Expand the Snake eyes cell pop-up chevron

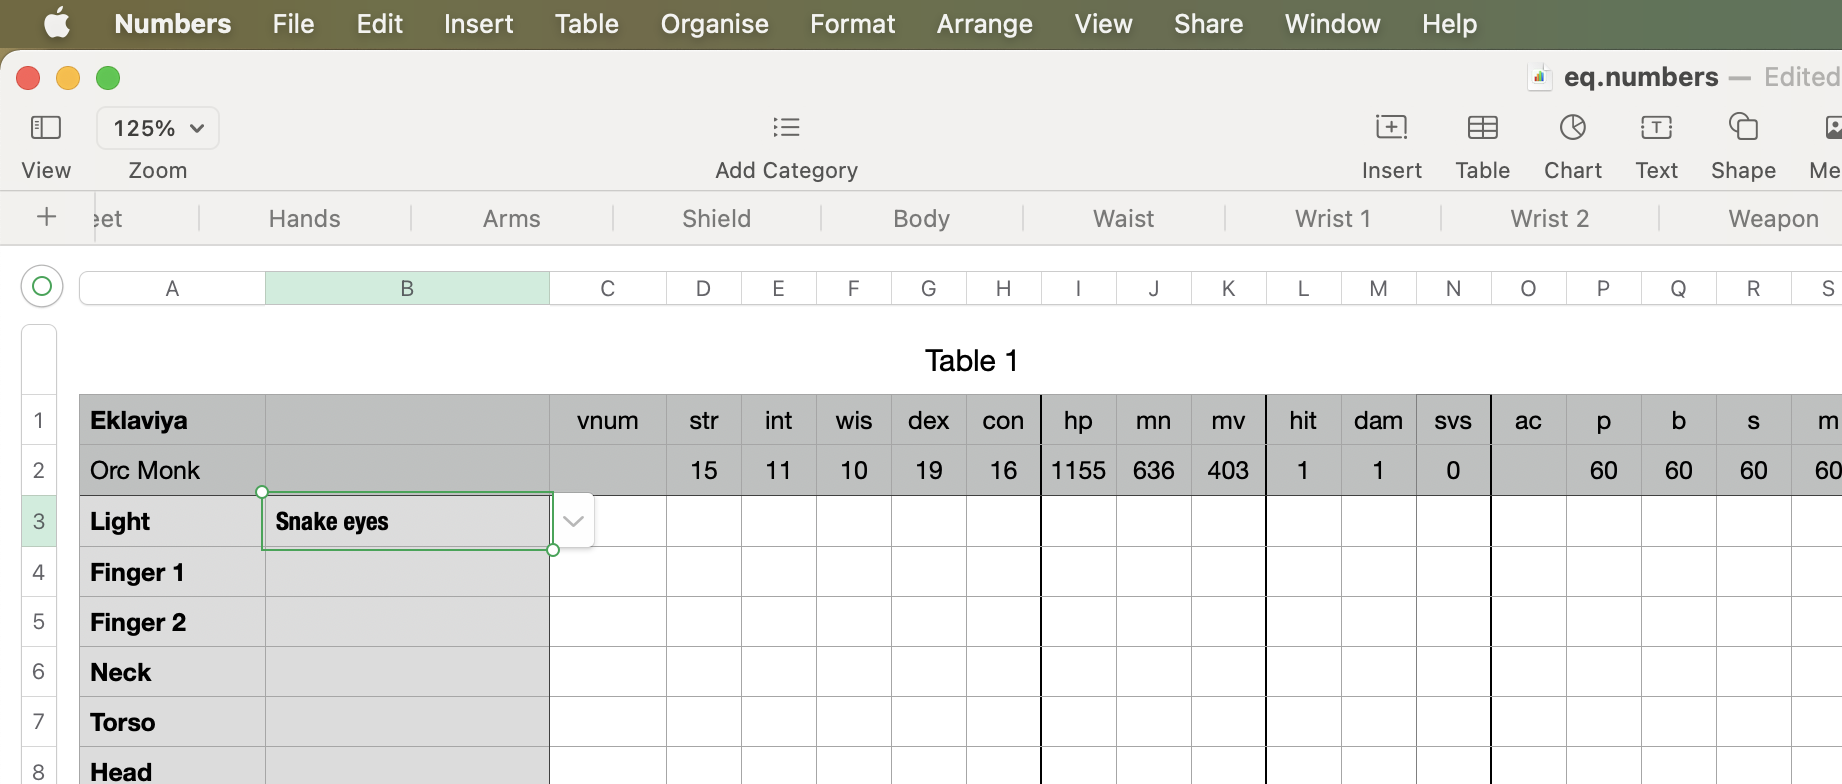(573, 521)
